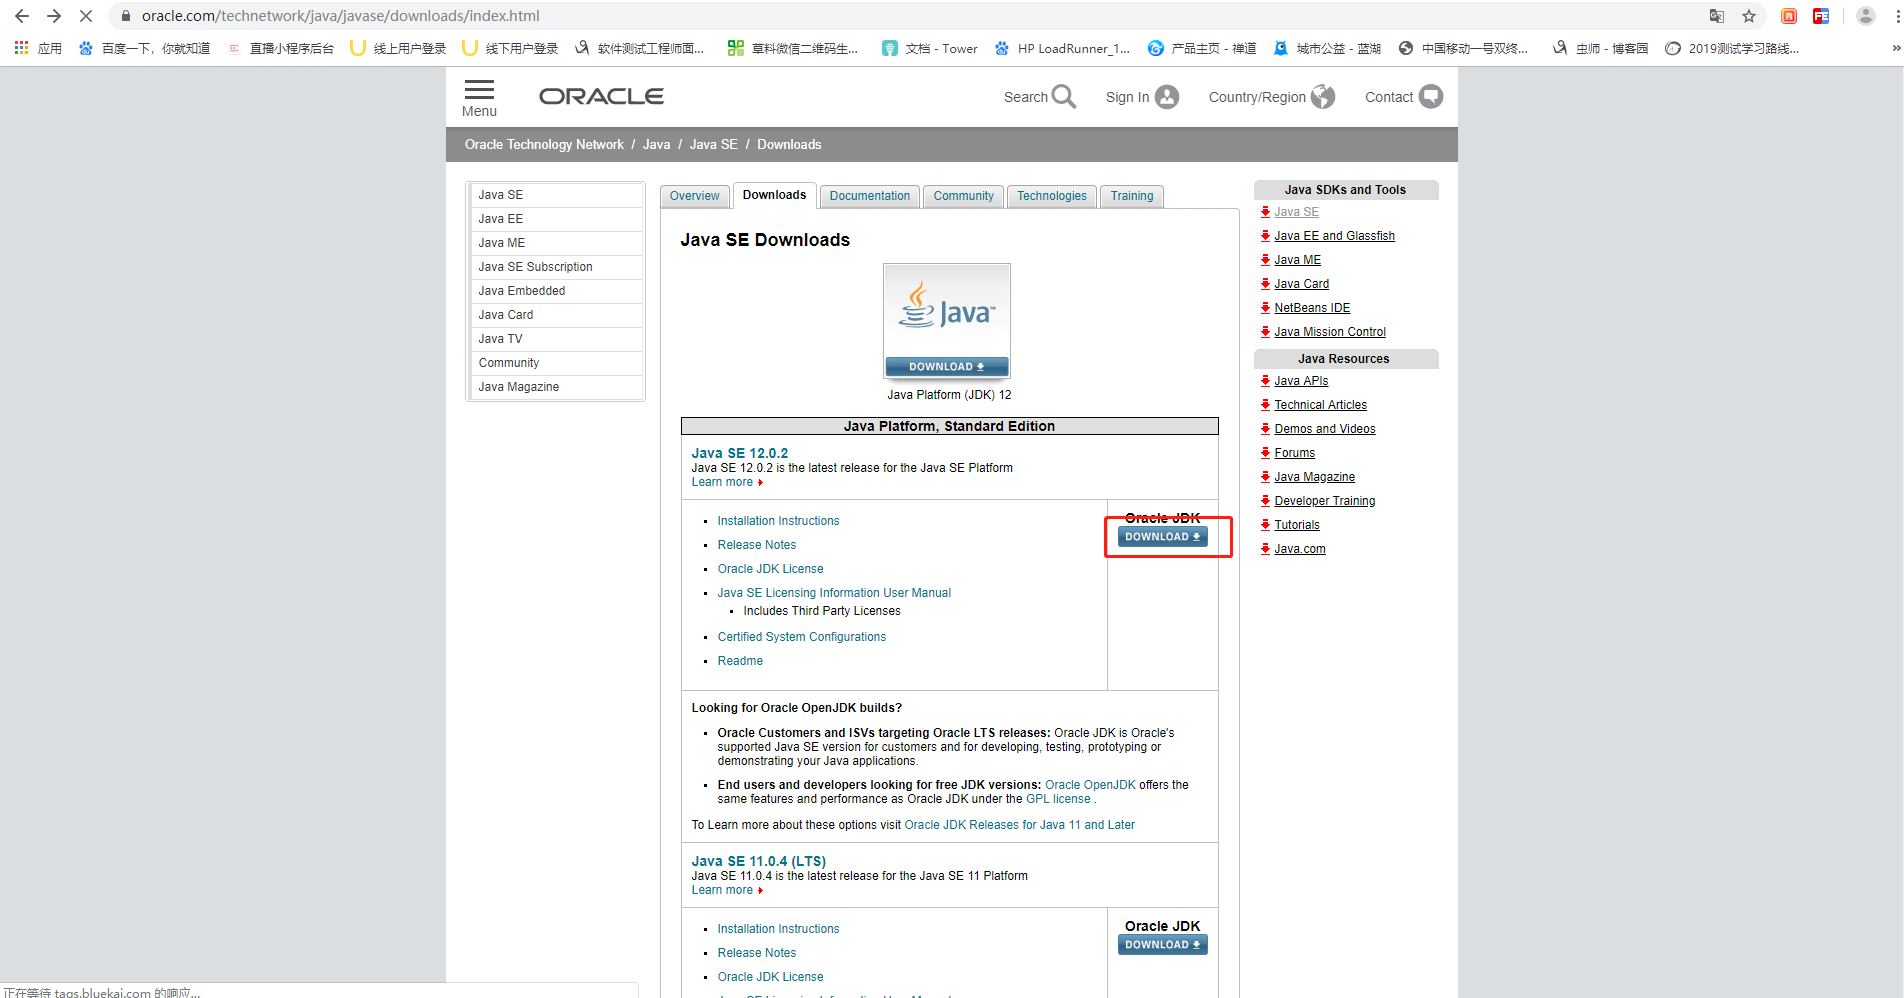Open the Chrome profile avatar icon

(1866, 16)
